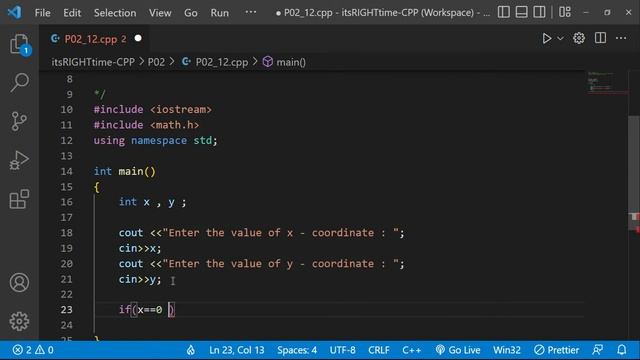Click 'cin>>x;' statement
This screenshot has width=640, height=360.
tap(140, 248)
